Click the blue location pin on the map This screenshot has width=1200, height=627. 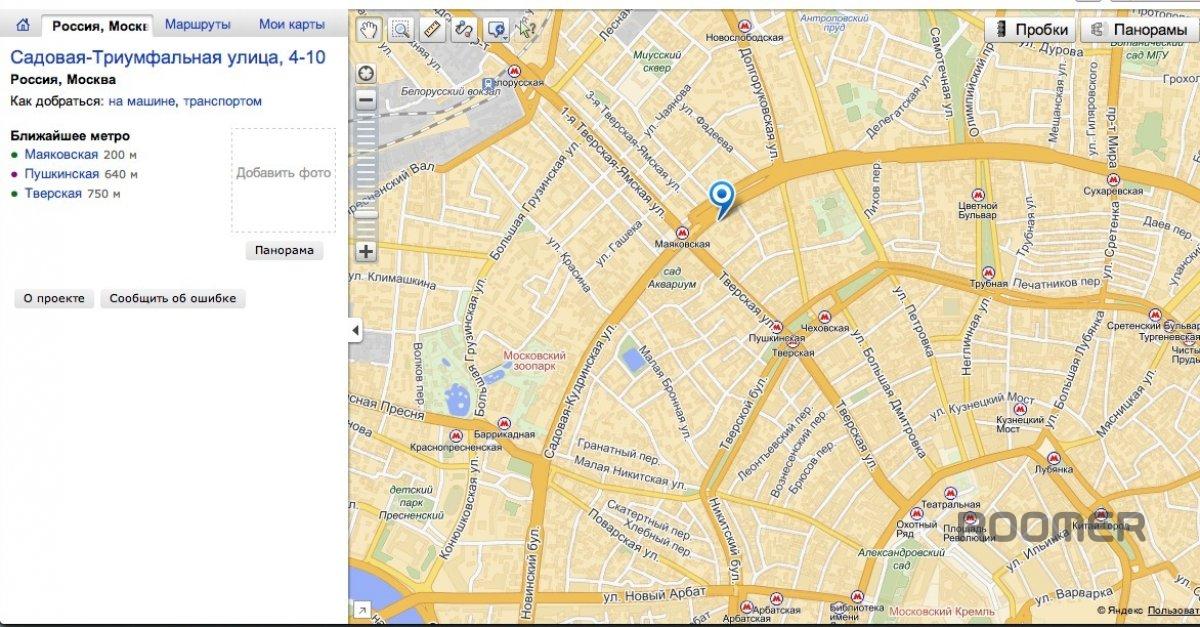coord(720,198)
